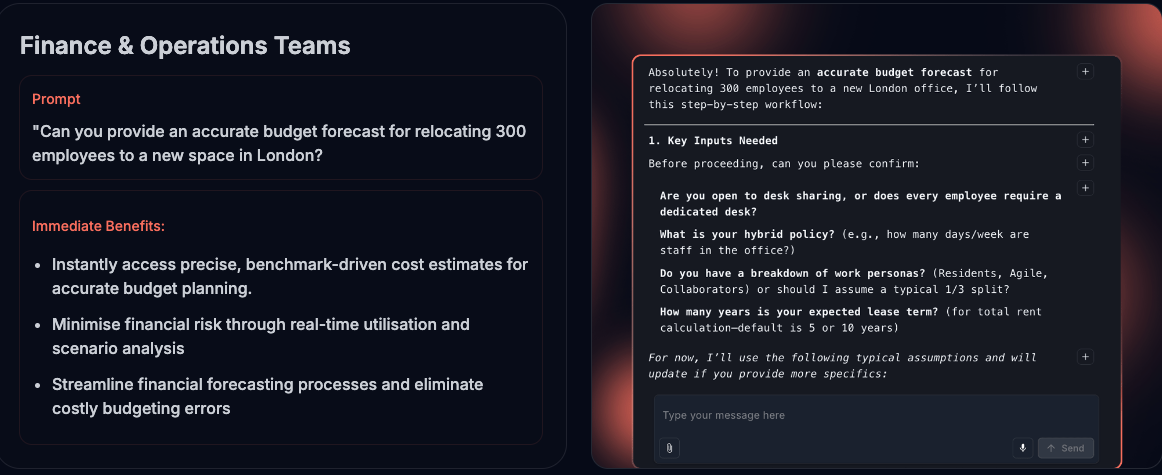The image size is (1162, 475).
Task: Focus the 'Type your message here' field
Action: point(876,415)
